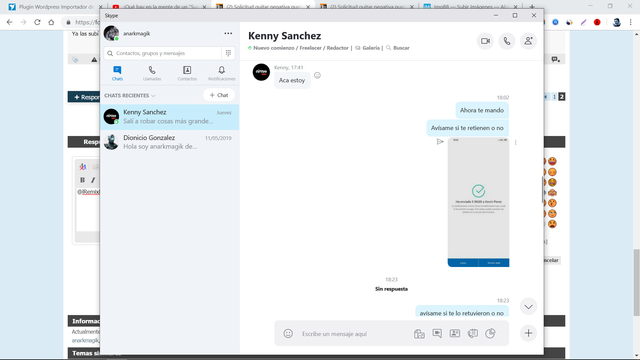Click the browser reload button
The height and width of the screenshot is (360, 640).
coord(37,22)
